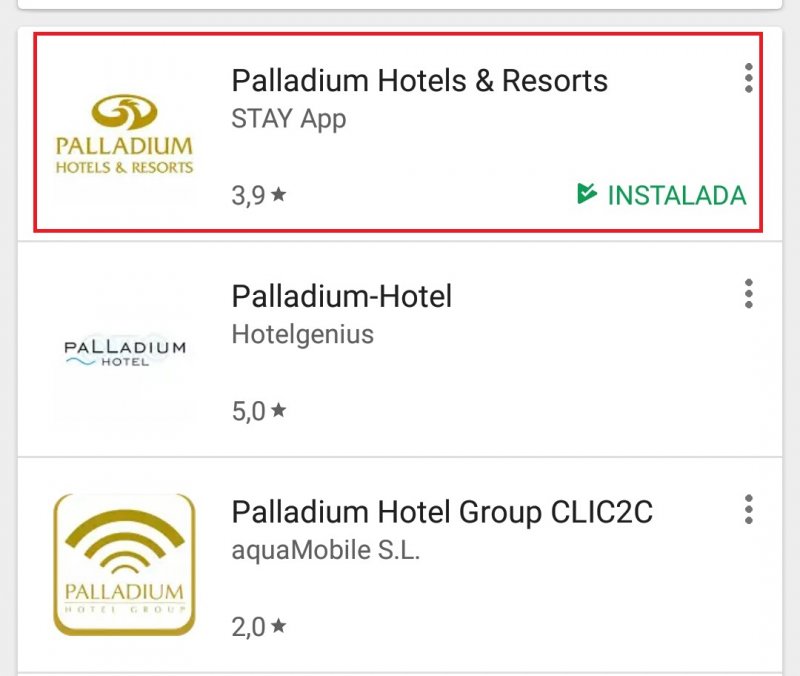Open the Palladium Hotels & Resorts app icon
Image resolution: width=800 pixels, height=676 pixels.
(124, 134)
